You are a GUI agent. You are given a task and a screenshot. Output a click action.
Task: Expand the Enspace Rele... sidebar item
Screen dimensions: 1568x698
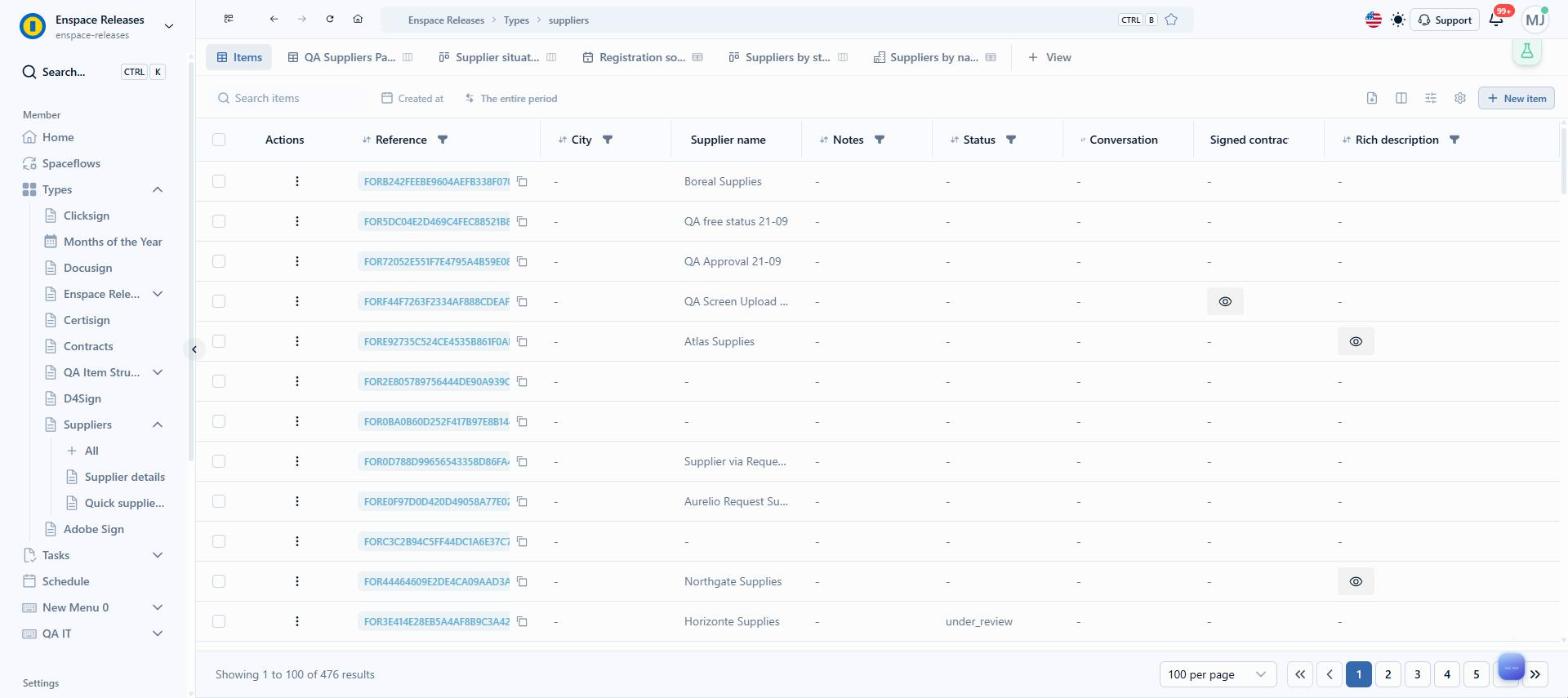click(157, 294)
